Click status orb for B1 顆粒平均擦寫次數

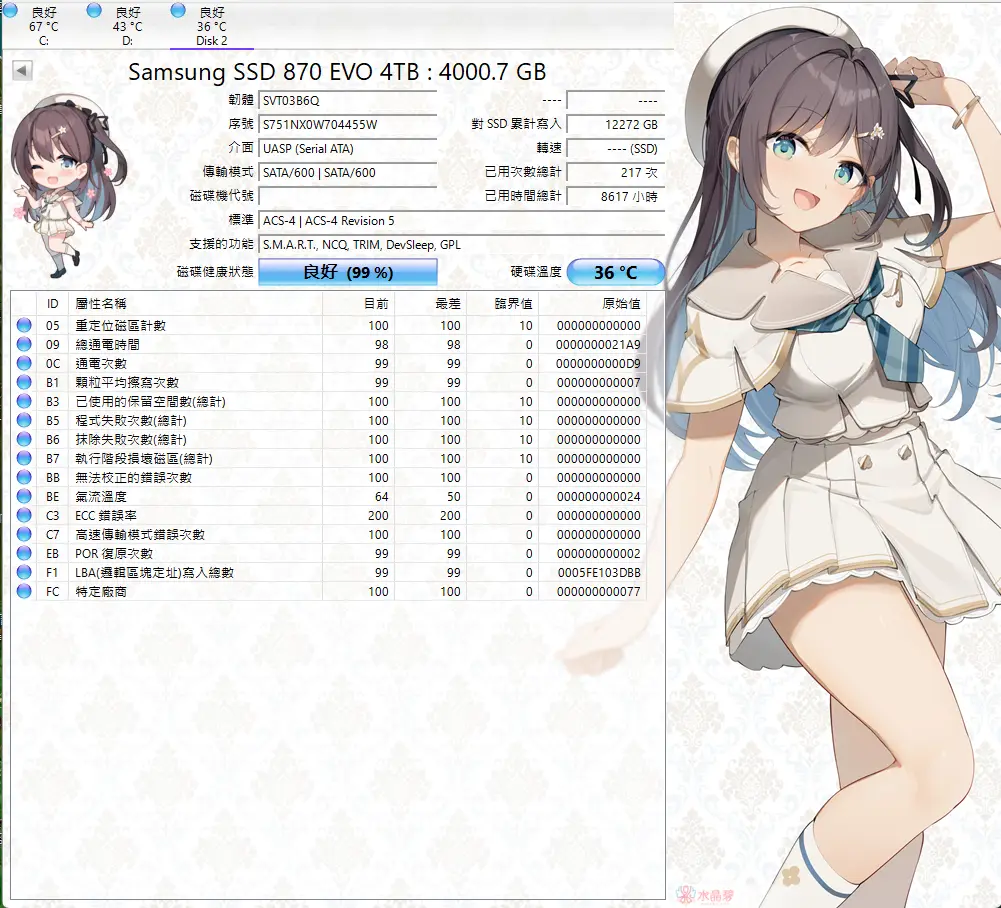pyautogui.click(x=25, y=382)
